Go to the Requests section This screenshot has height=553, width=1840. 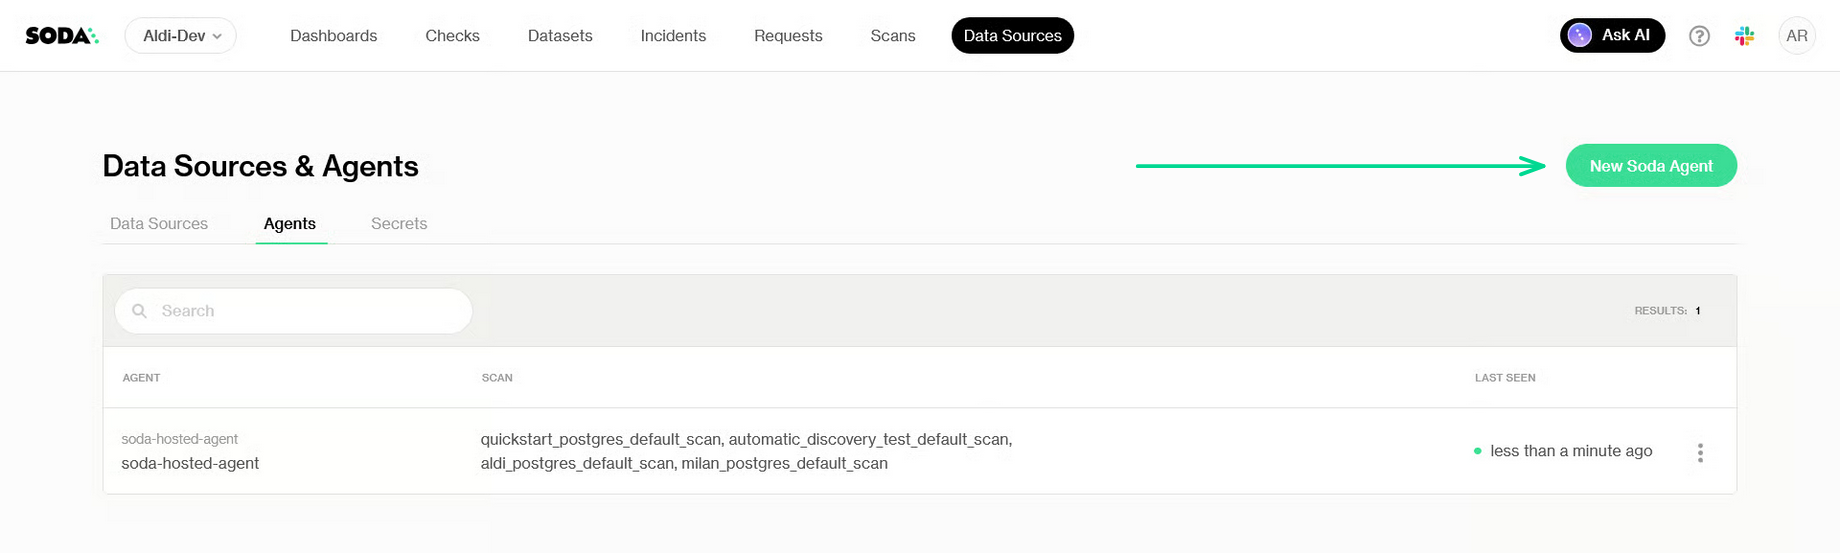[788, 36]
